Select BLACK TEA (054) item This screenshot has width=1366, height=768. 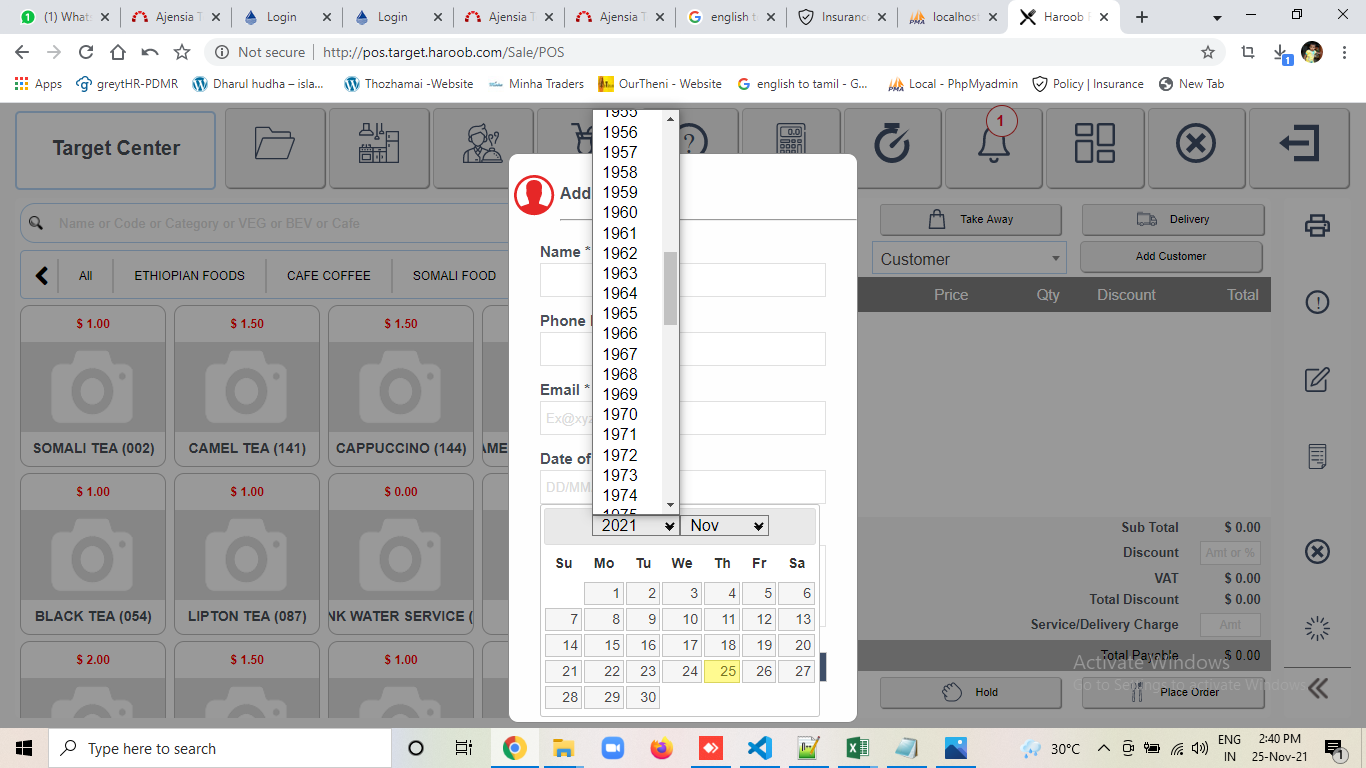tap(93, 553)
